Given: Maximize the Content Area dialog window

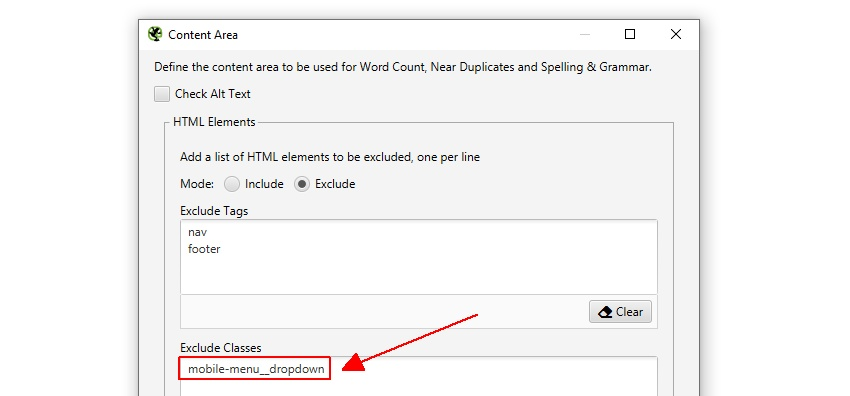Looking at the screenshot, I should 629,34.
